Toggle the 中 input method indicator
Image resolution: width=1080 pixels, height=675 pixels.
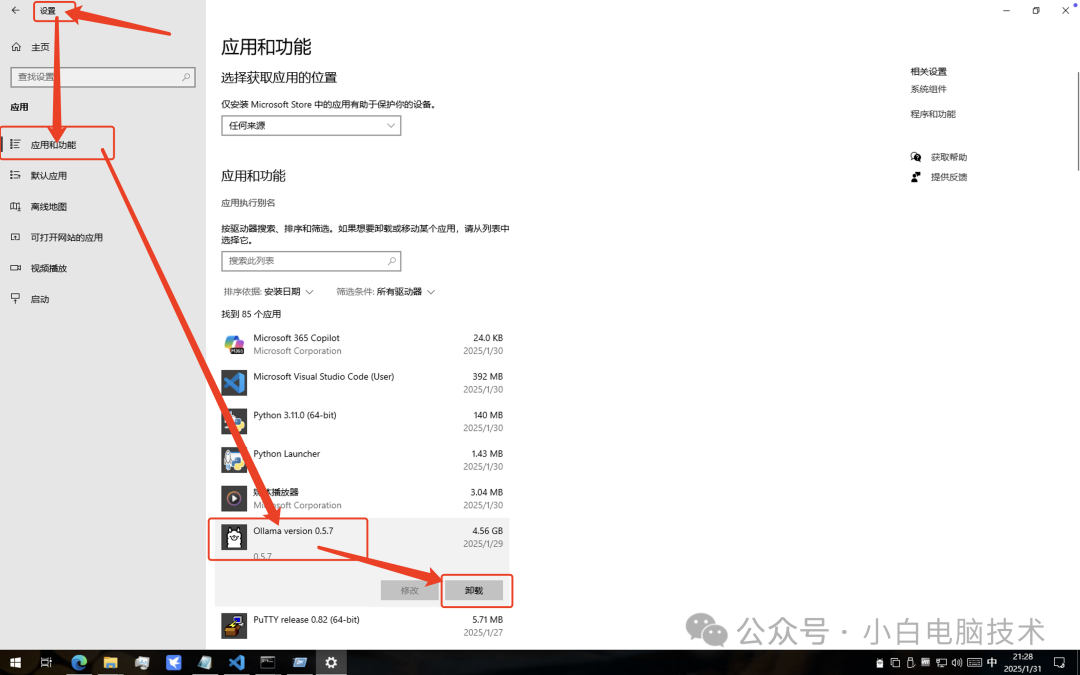(992, 663)
